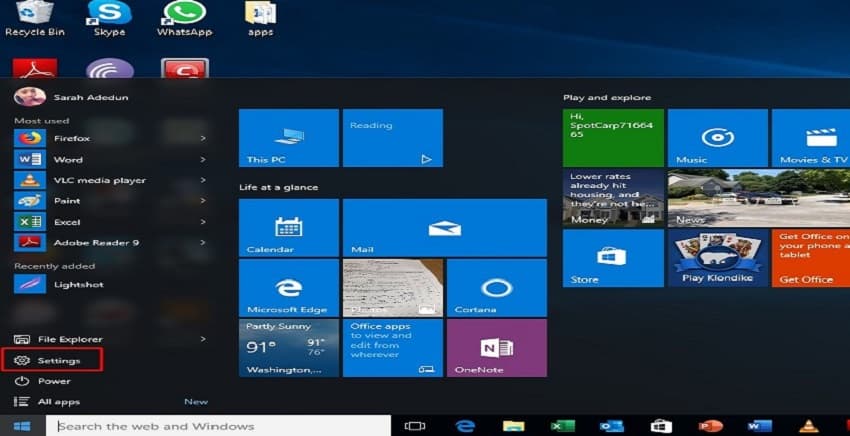Open the Money news tile
The image size is (850, 436).
[x=613, y=198]
